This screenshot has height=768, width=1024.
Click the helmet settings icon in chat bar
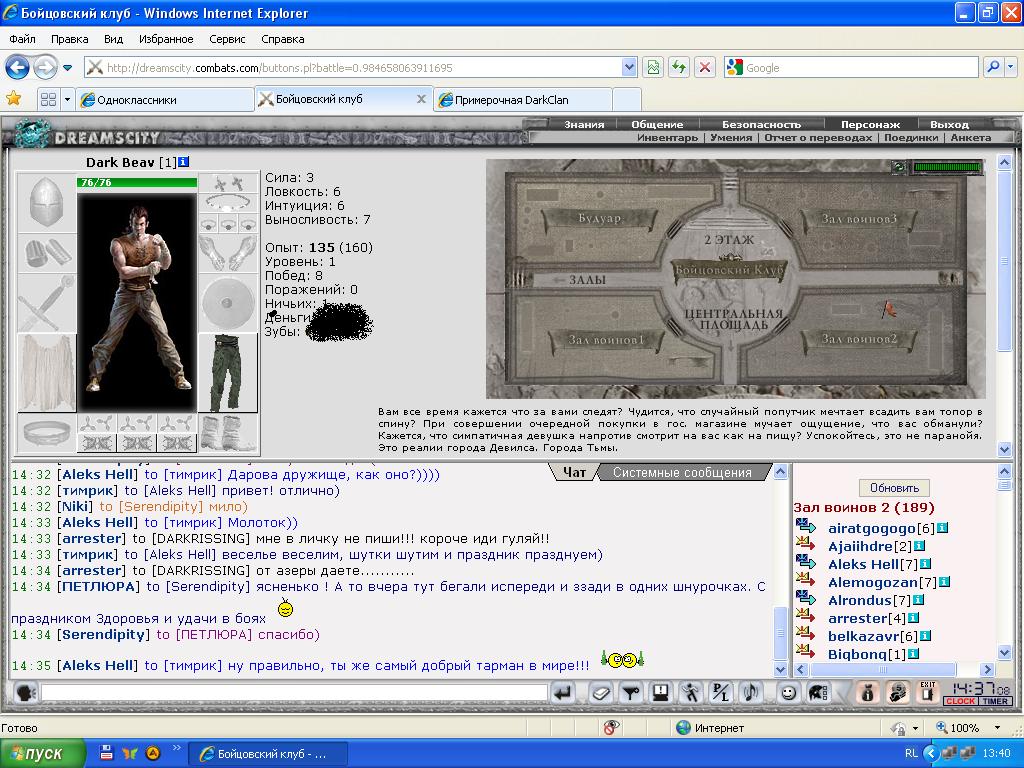[x=818, y=692]
